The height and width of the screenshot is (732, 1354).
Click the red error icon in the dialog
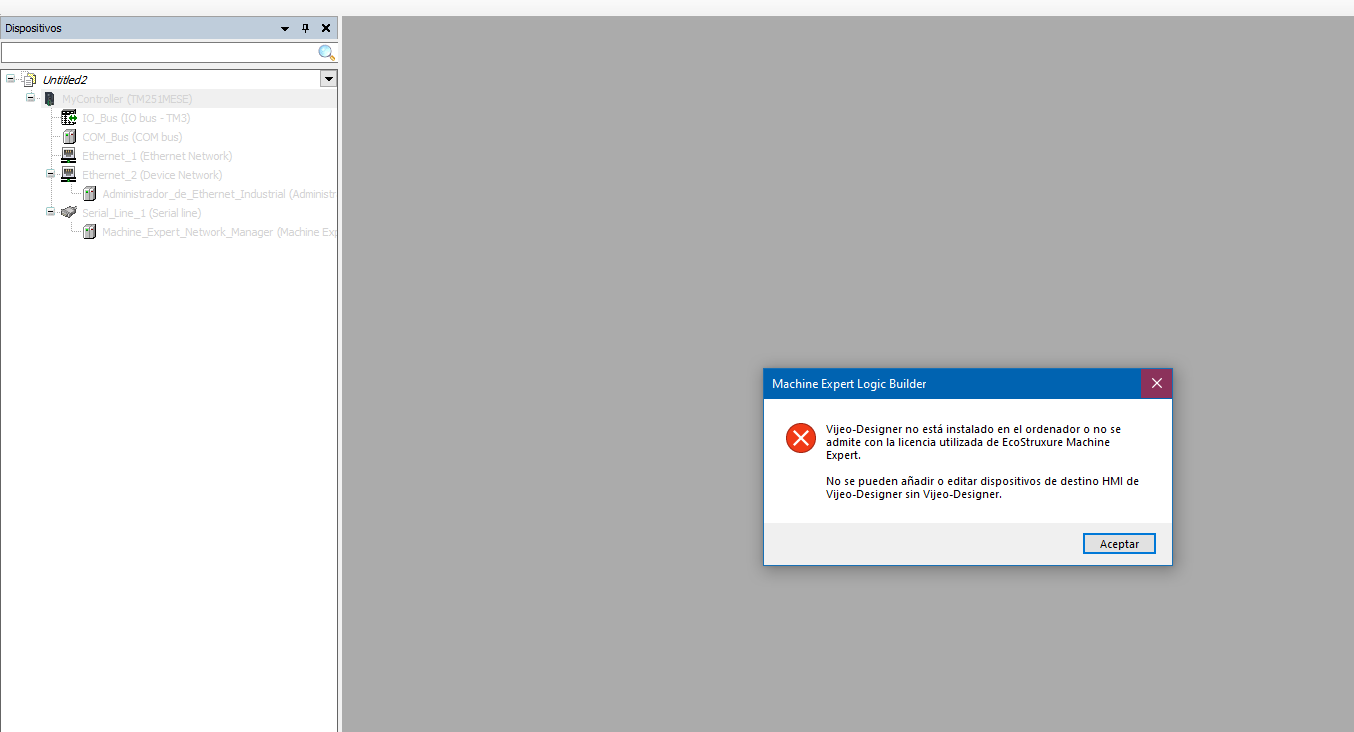tap(801, 438)
